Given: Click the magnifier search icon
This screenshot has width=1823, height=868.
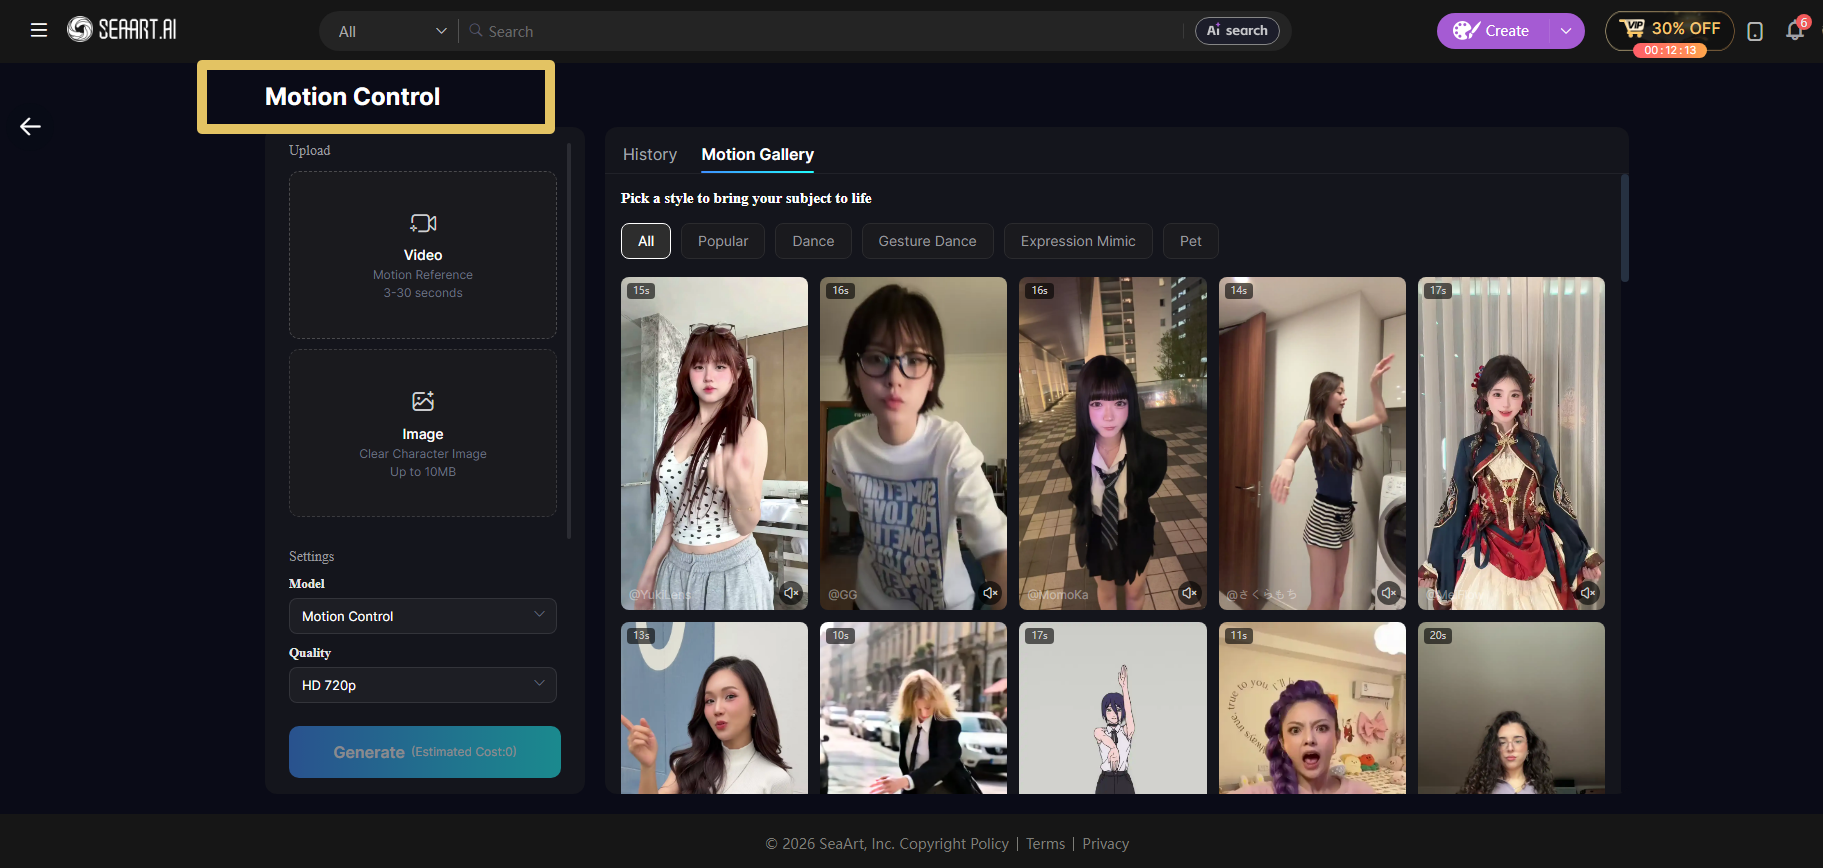Looking at the screenshot, I should pyautogui.click(x=476, y=31).
